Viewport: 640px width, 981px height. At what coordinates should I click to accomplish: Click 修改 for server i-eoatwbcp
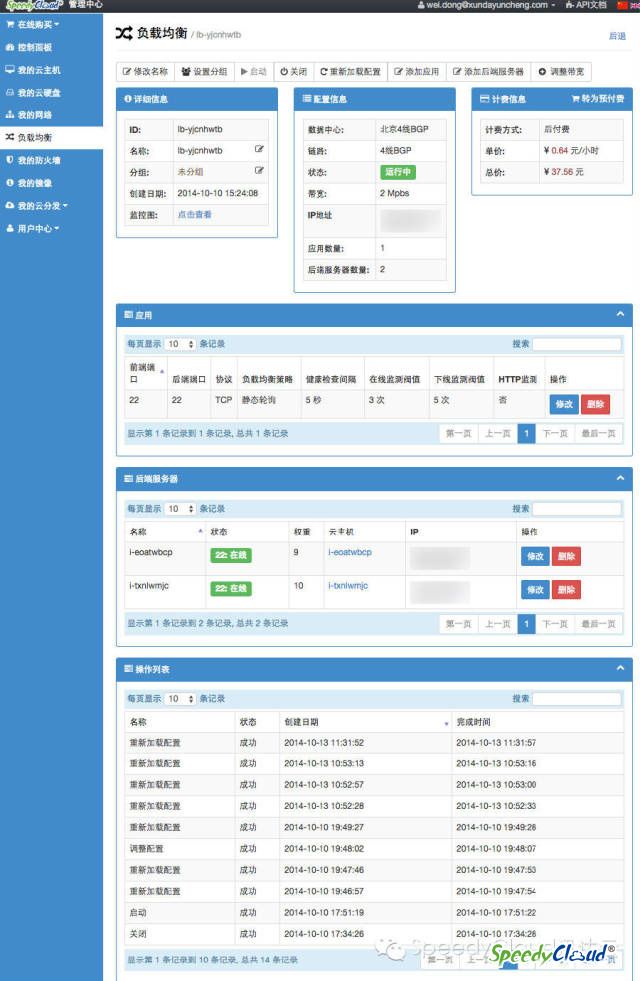[x=535, y=556]
